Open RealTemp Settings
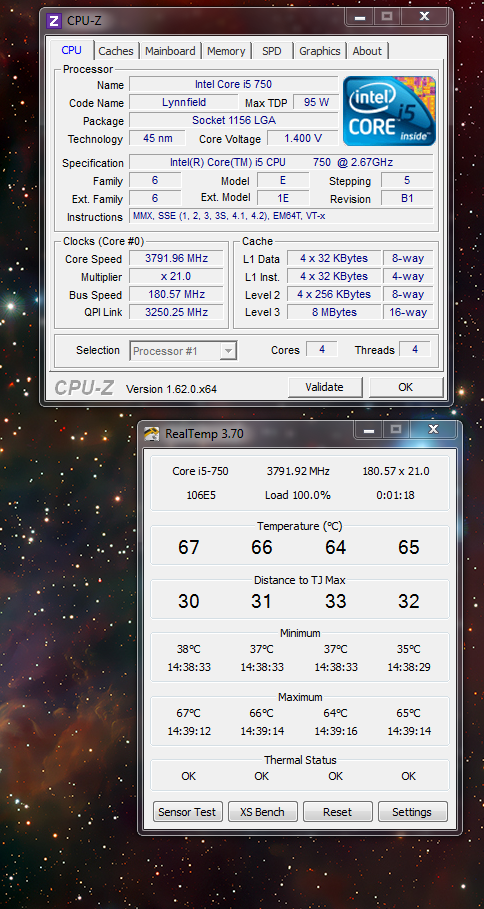 412,812
